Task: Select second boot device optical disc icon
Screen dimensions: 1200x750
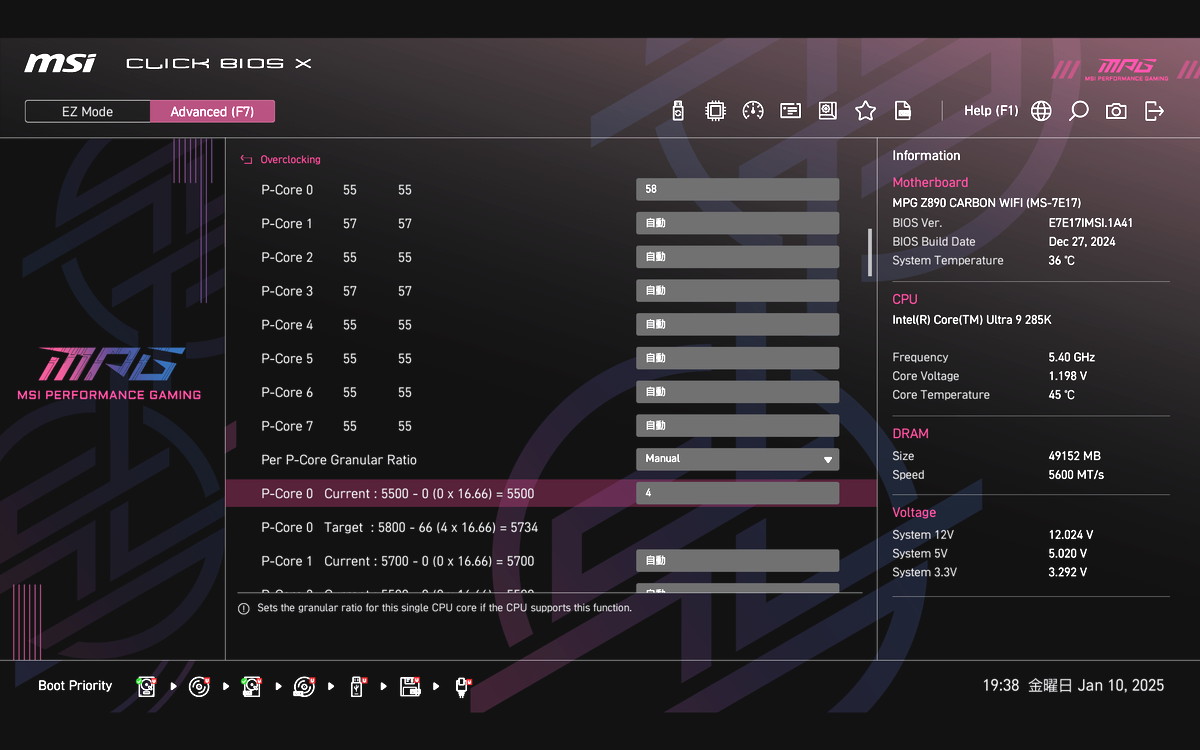Action: [199, 686]
